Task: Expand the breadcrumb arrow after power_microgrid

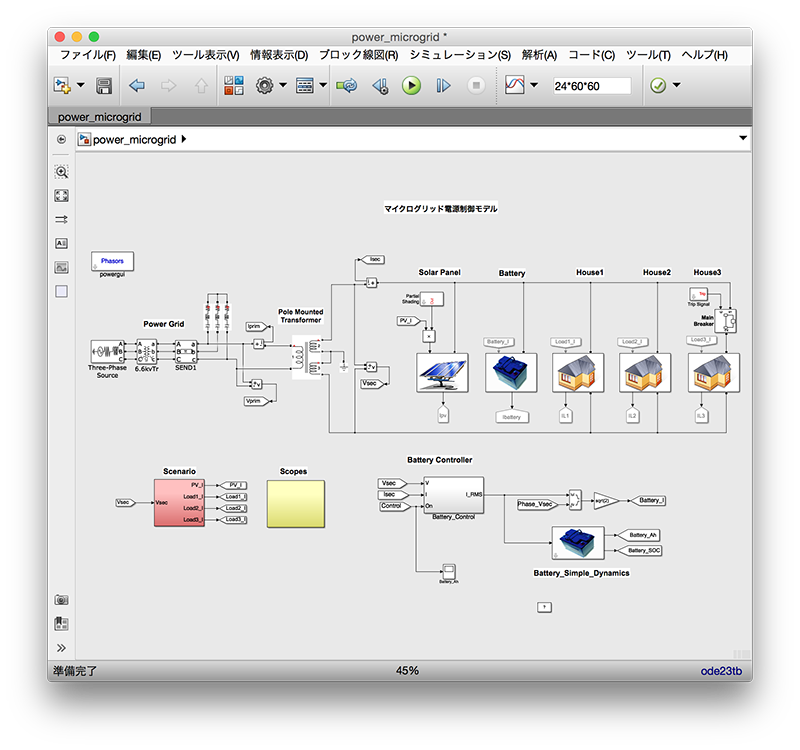Action: point(184,139)
